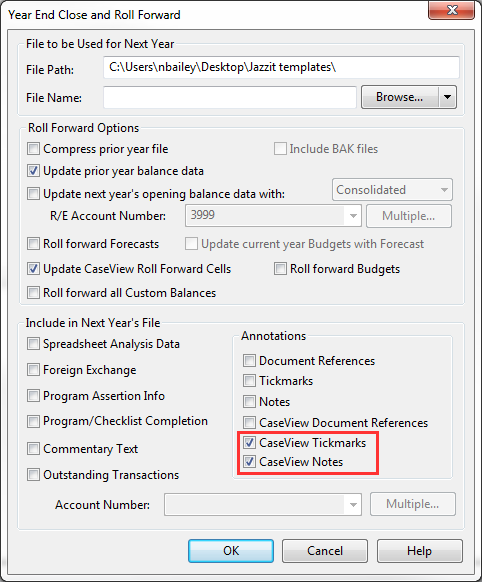The height and width of the screenshot is (582, 482).
Task: Expand the Consolidated dropdown
Action: point(392,190)
